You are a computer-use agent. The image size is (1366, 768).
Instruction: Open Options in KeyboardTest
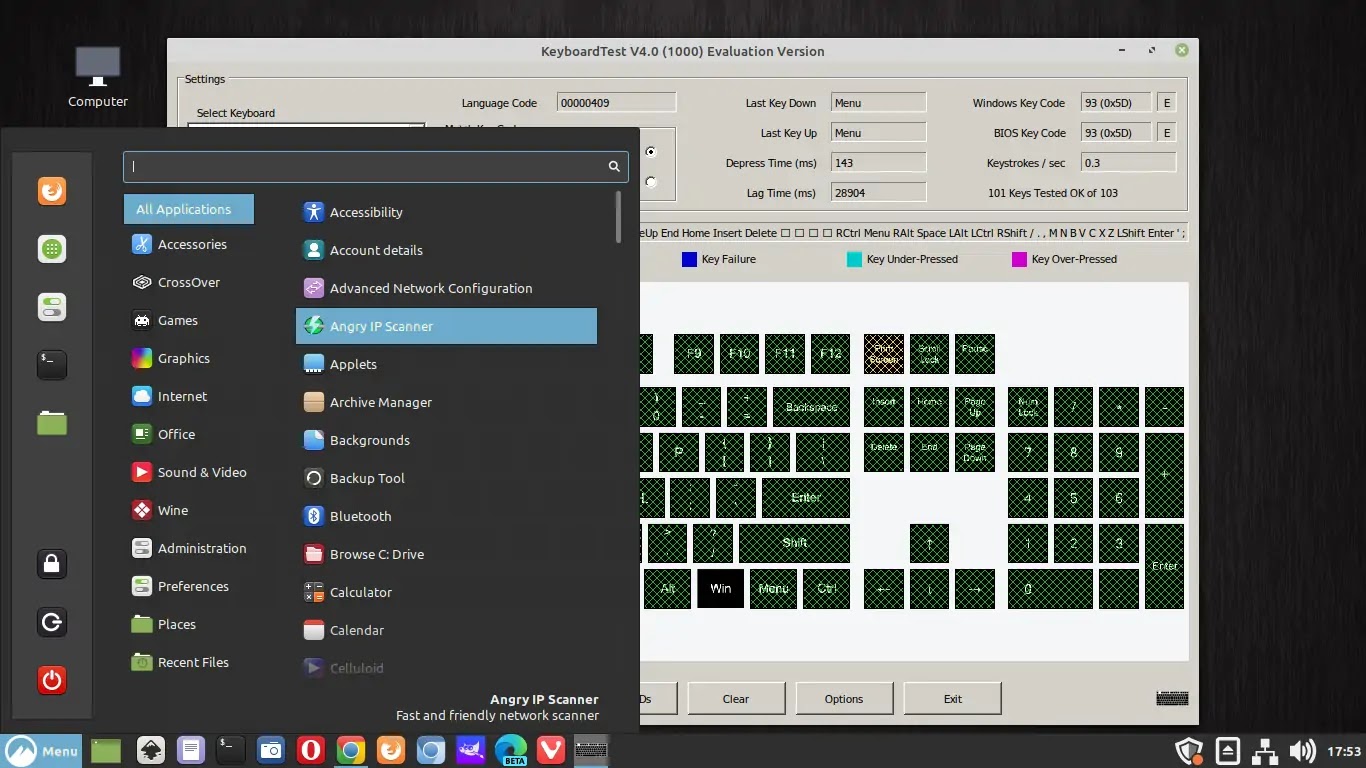click(844, 698)
